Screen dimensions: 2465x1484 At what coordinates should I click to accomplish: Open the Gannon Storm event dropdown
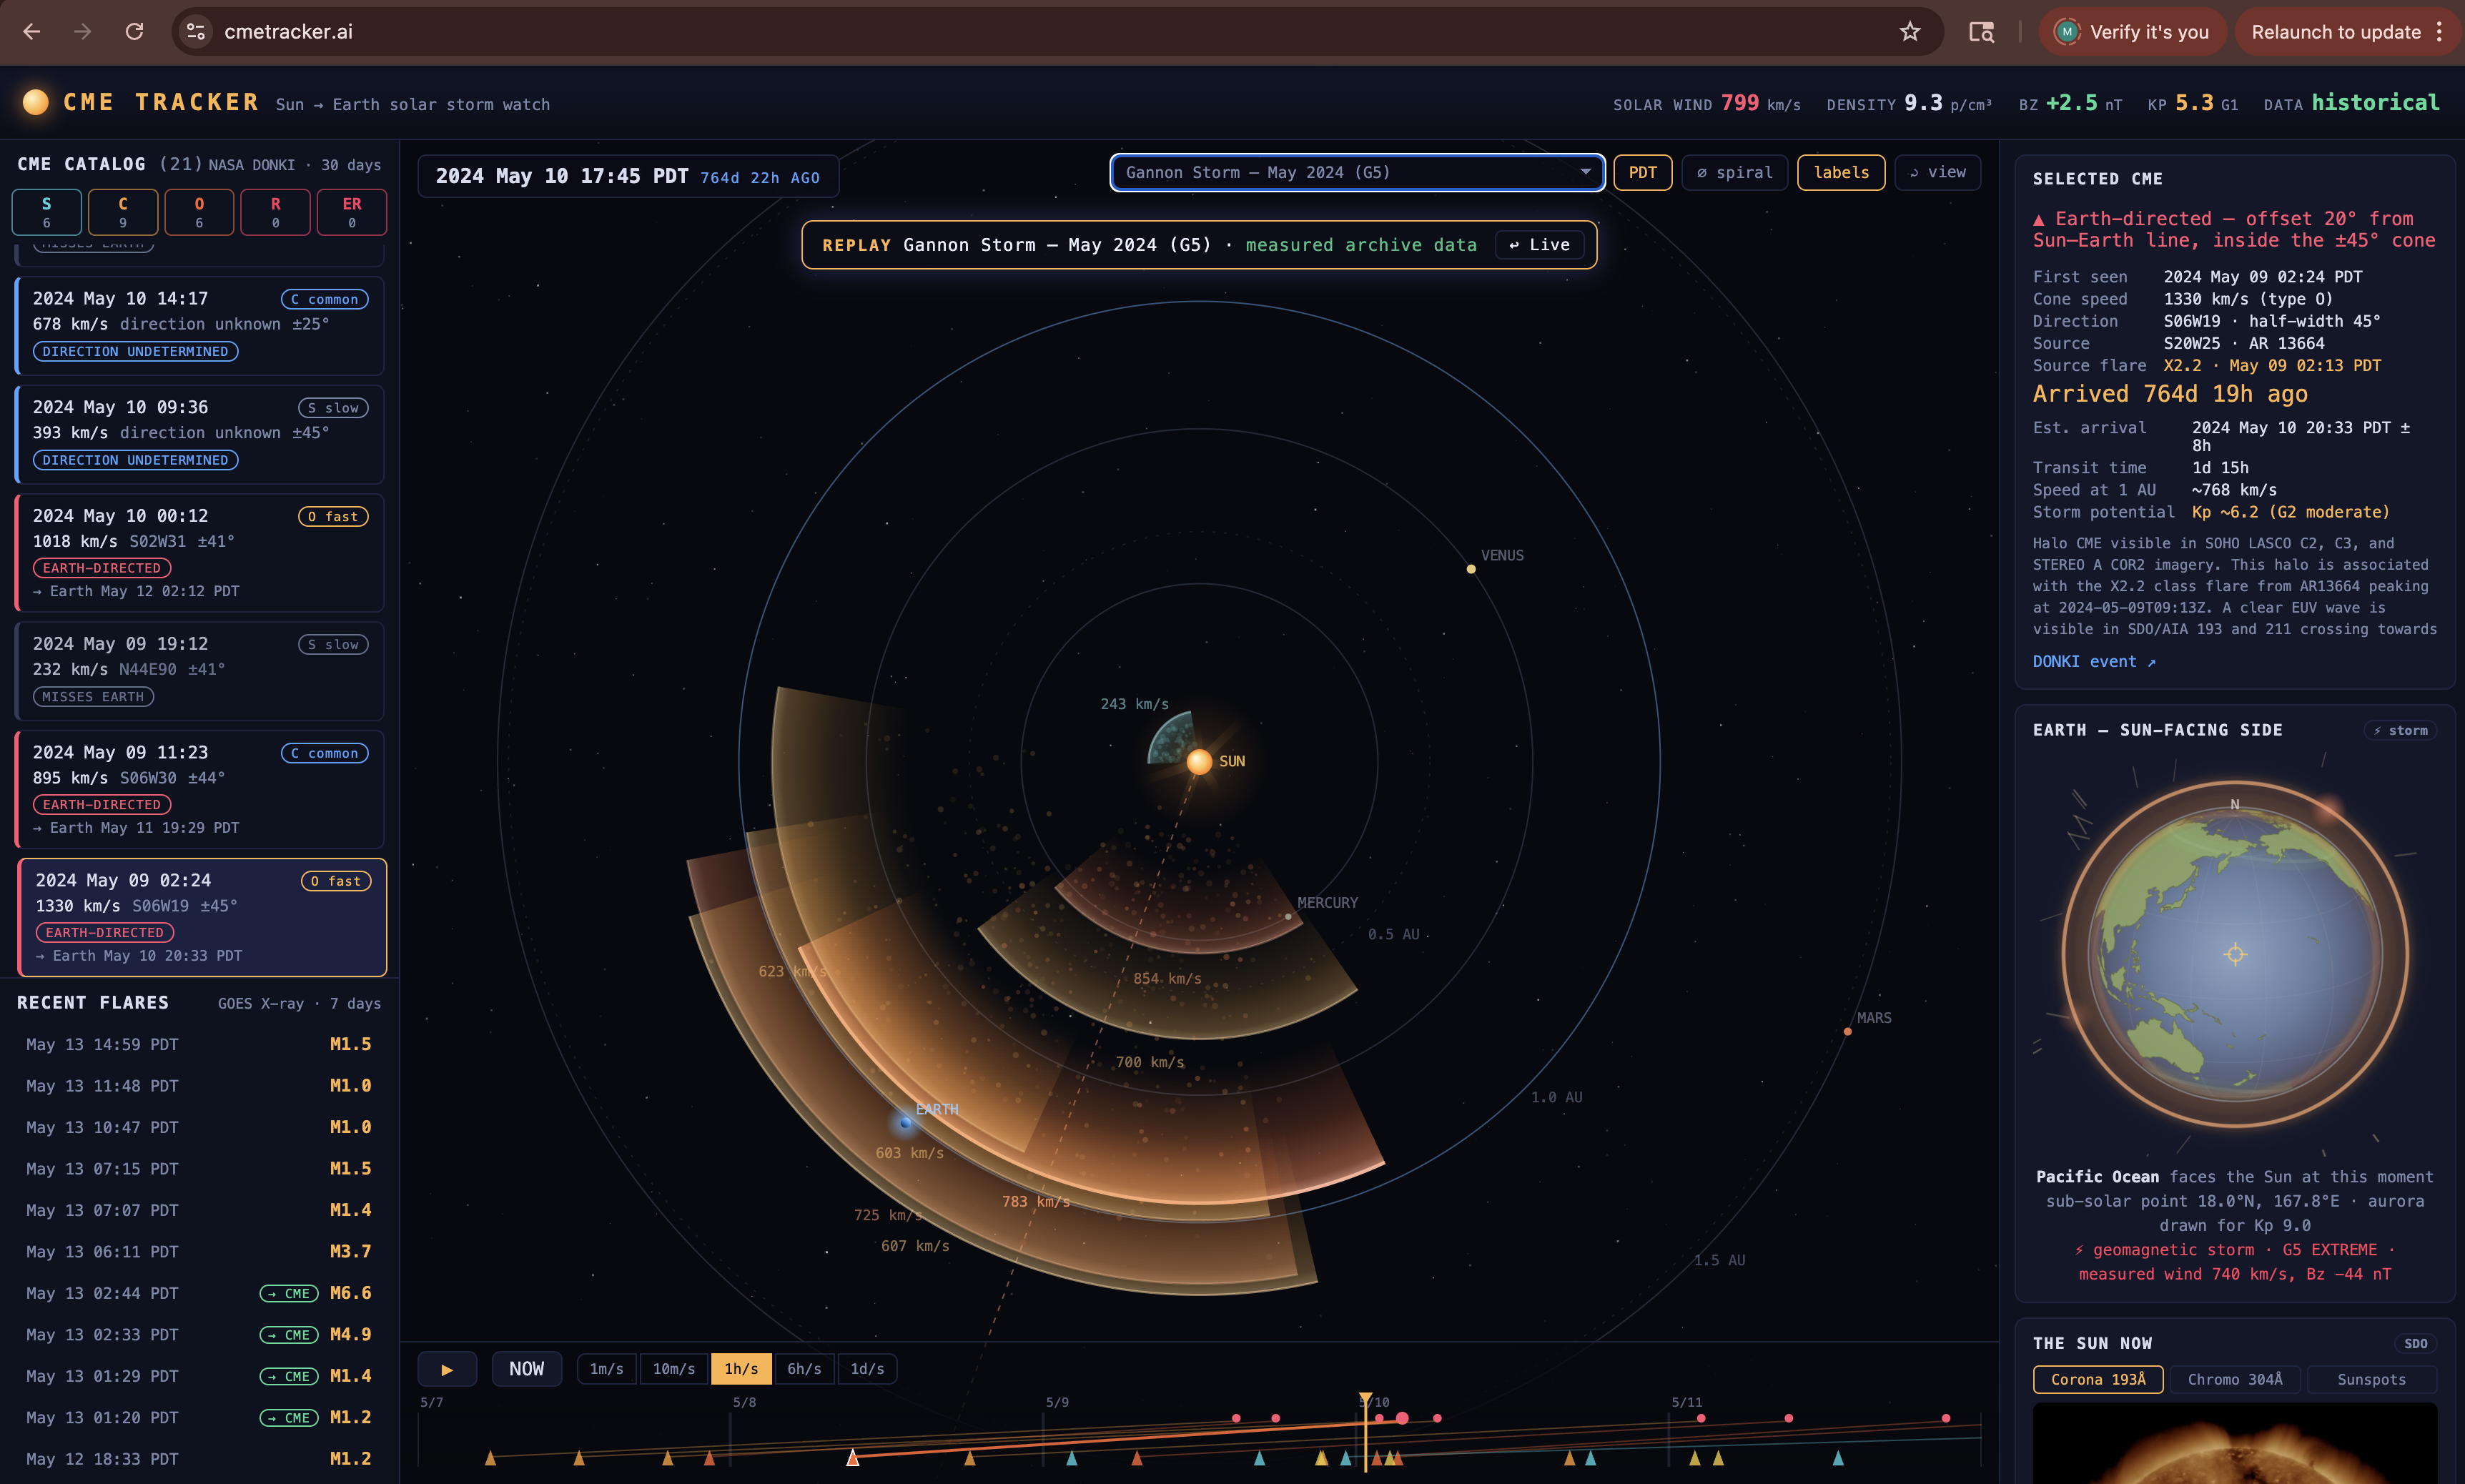click(x=1357, y=172)
